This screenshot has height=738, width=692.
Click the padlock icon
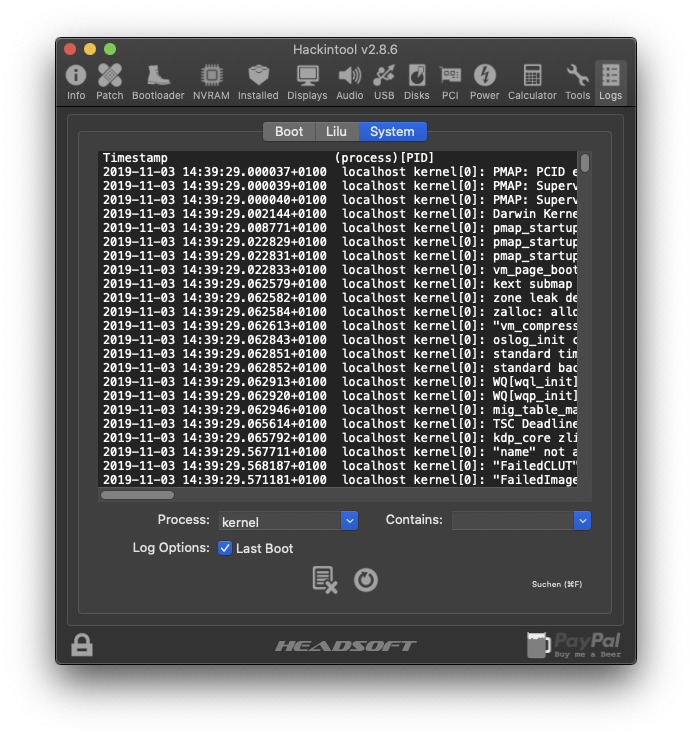(82, 645)
